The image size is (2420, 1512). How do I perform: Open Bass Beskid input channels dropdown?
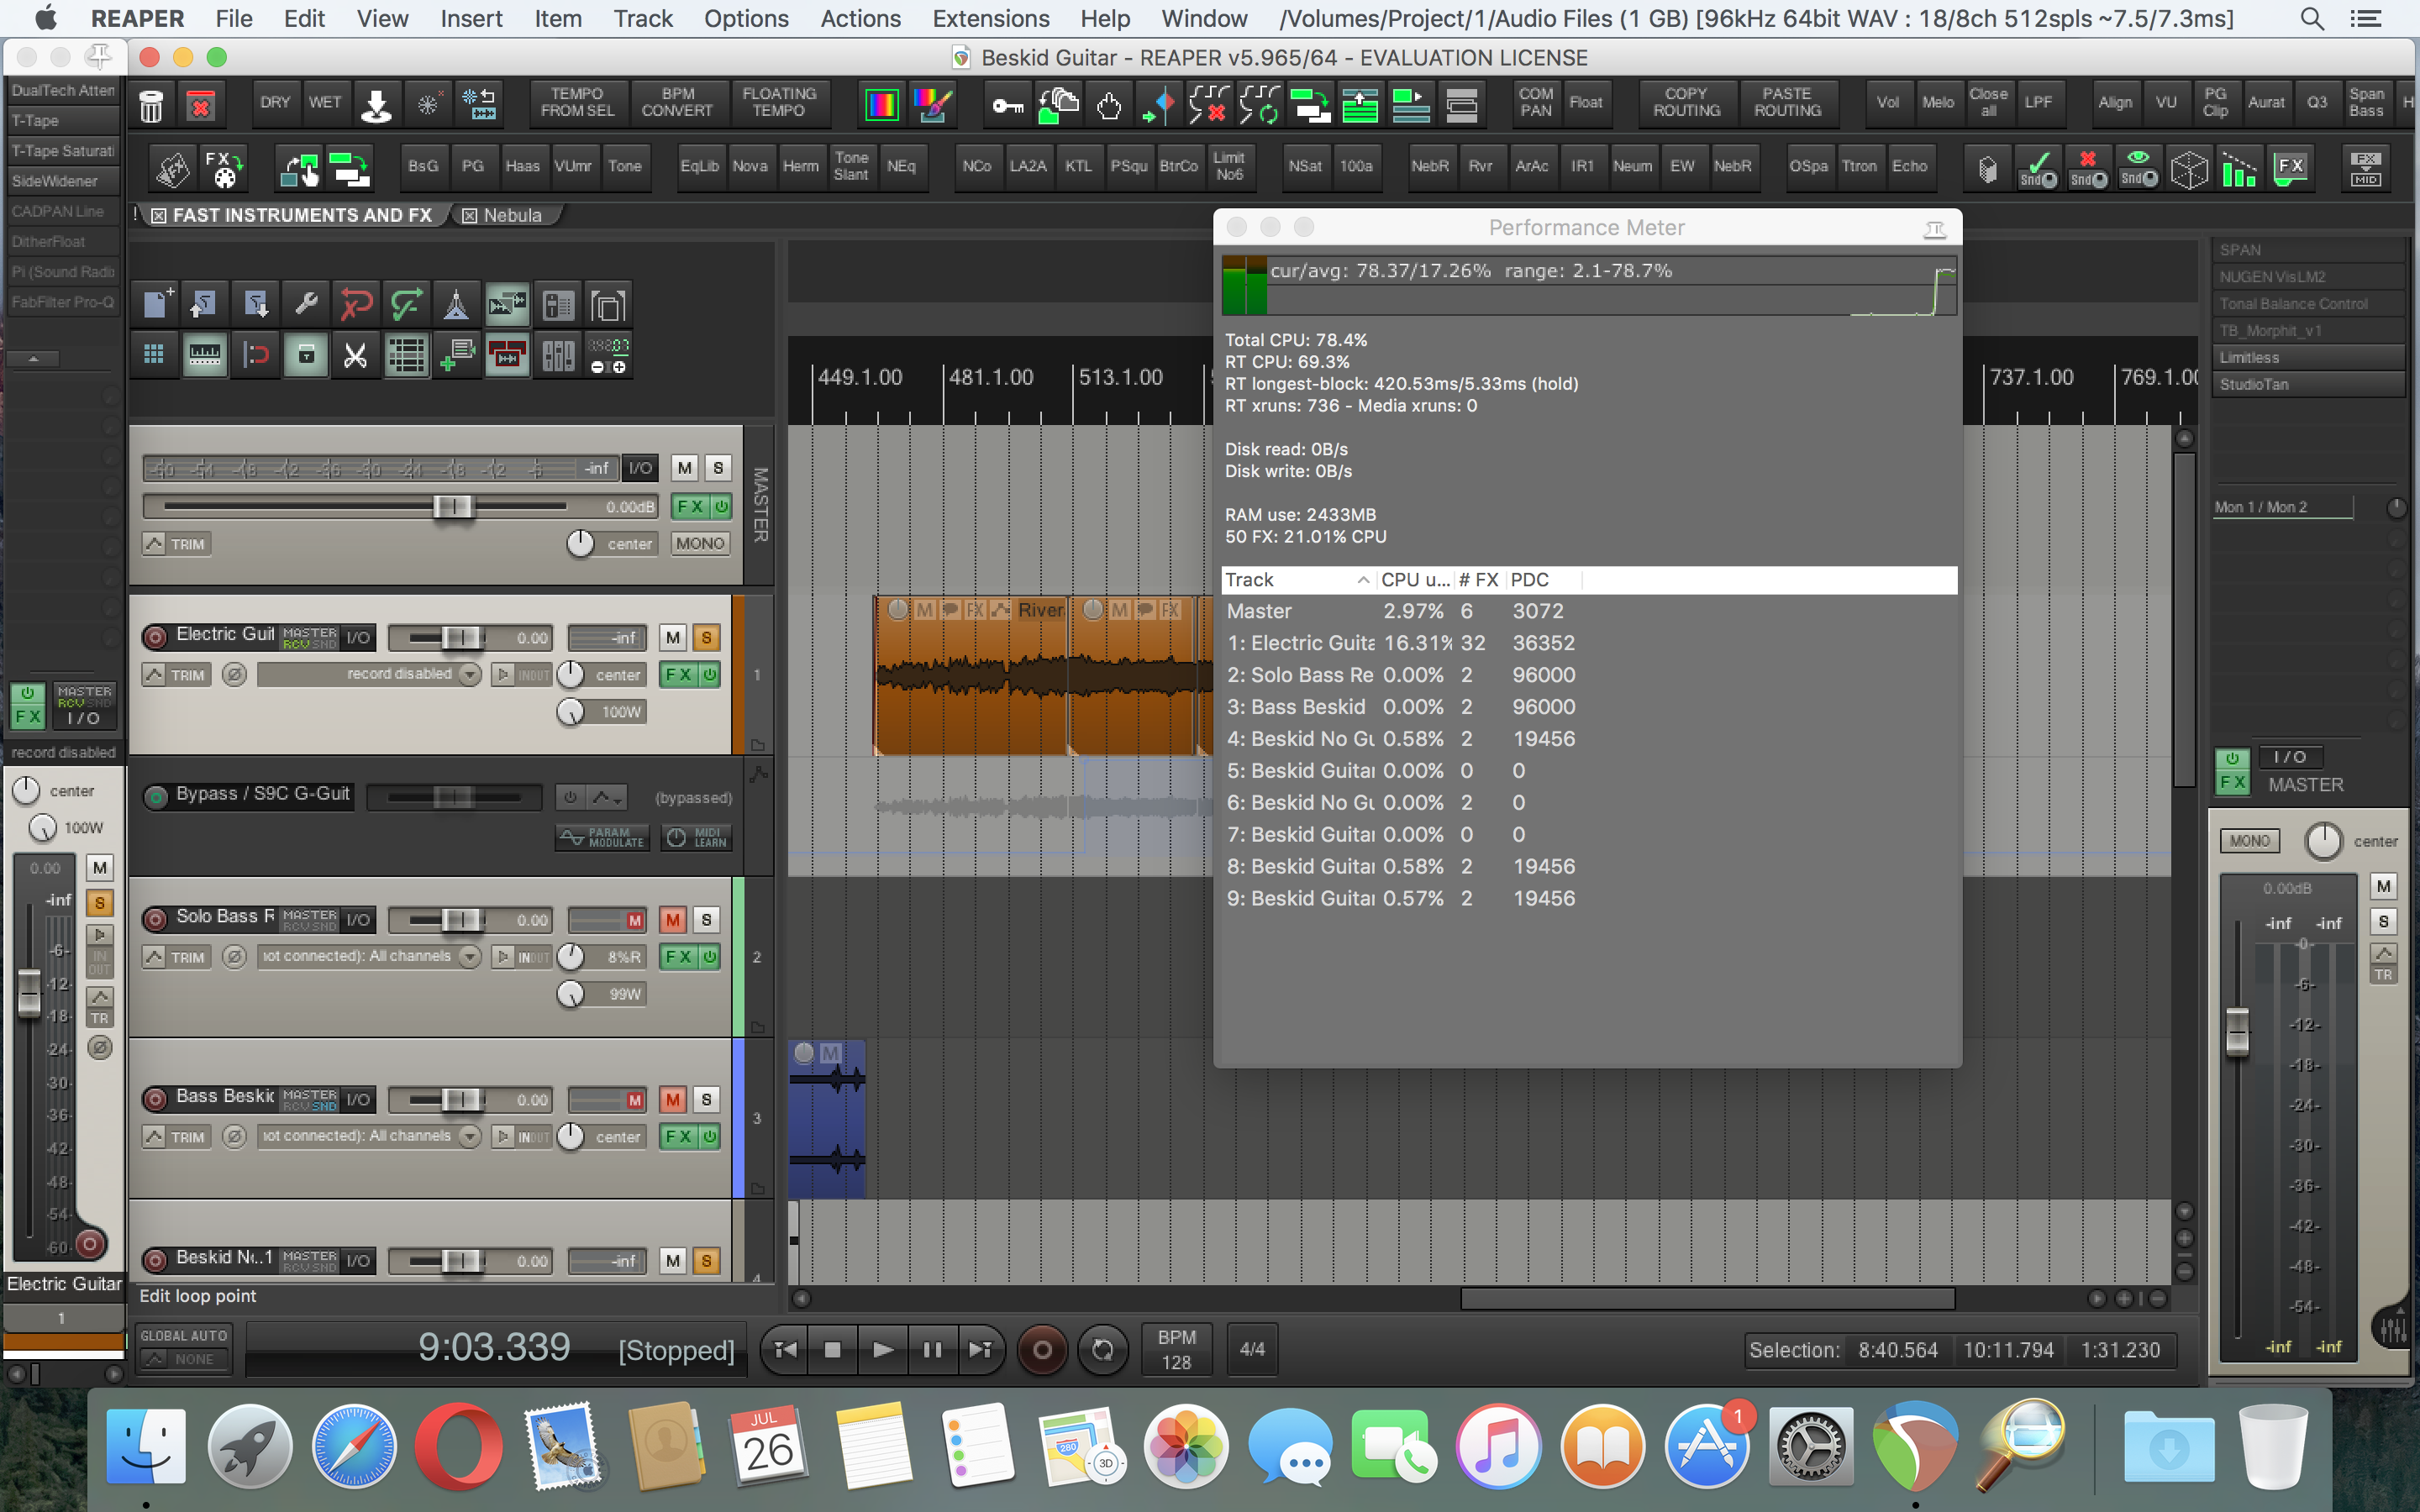point(470,1137)
